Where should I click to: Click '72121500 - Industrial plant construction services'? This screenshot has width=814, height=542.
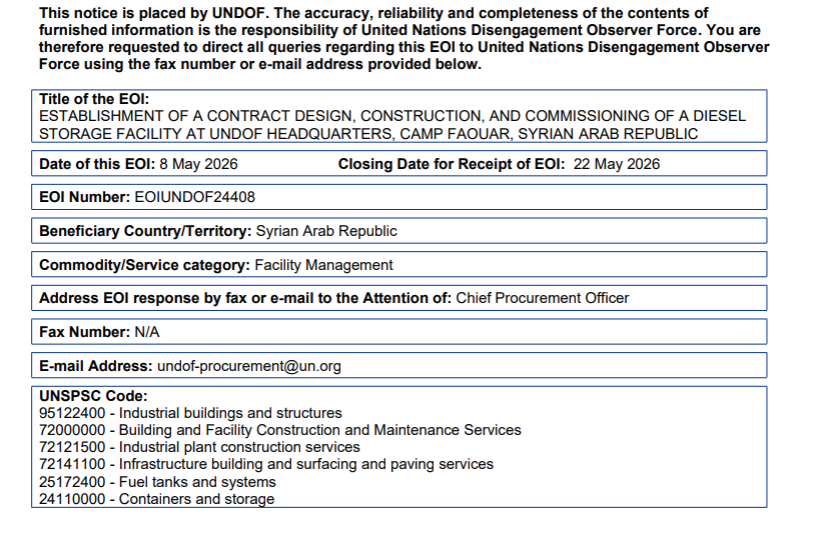click(199, 447)
